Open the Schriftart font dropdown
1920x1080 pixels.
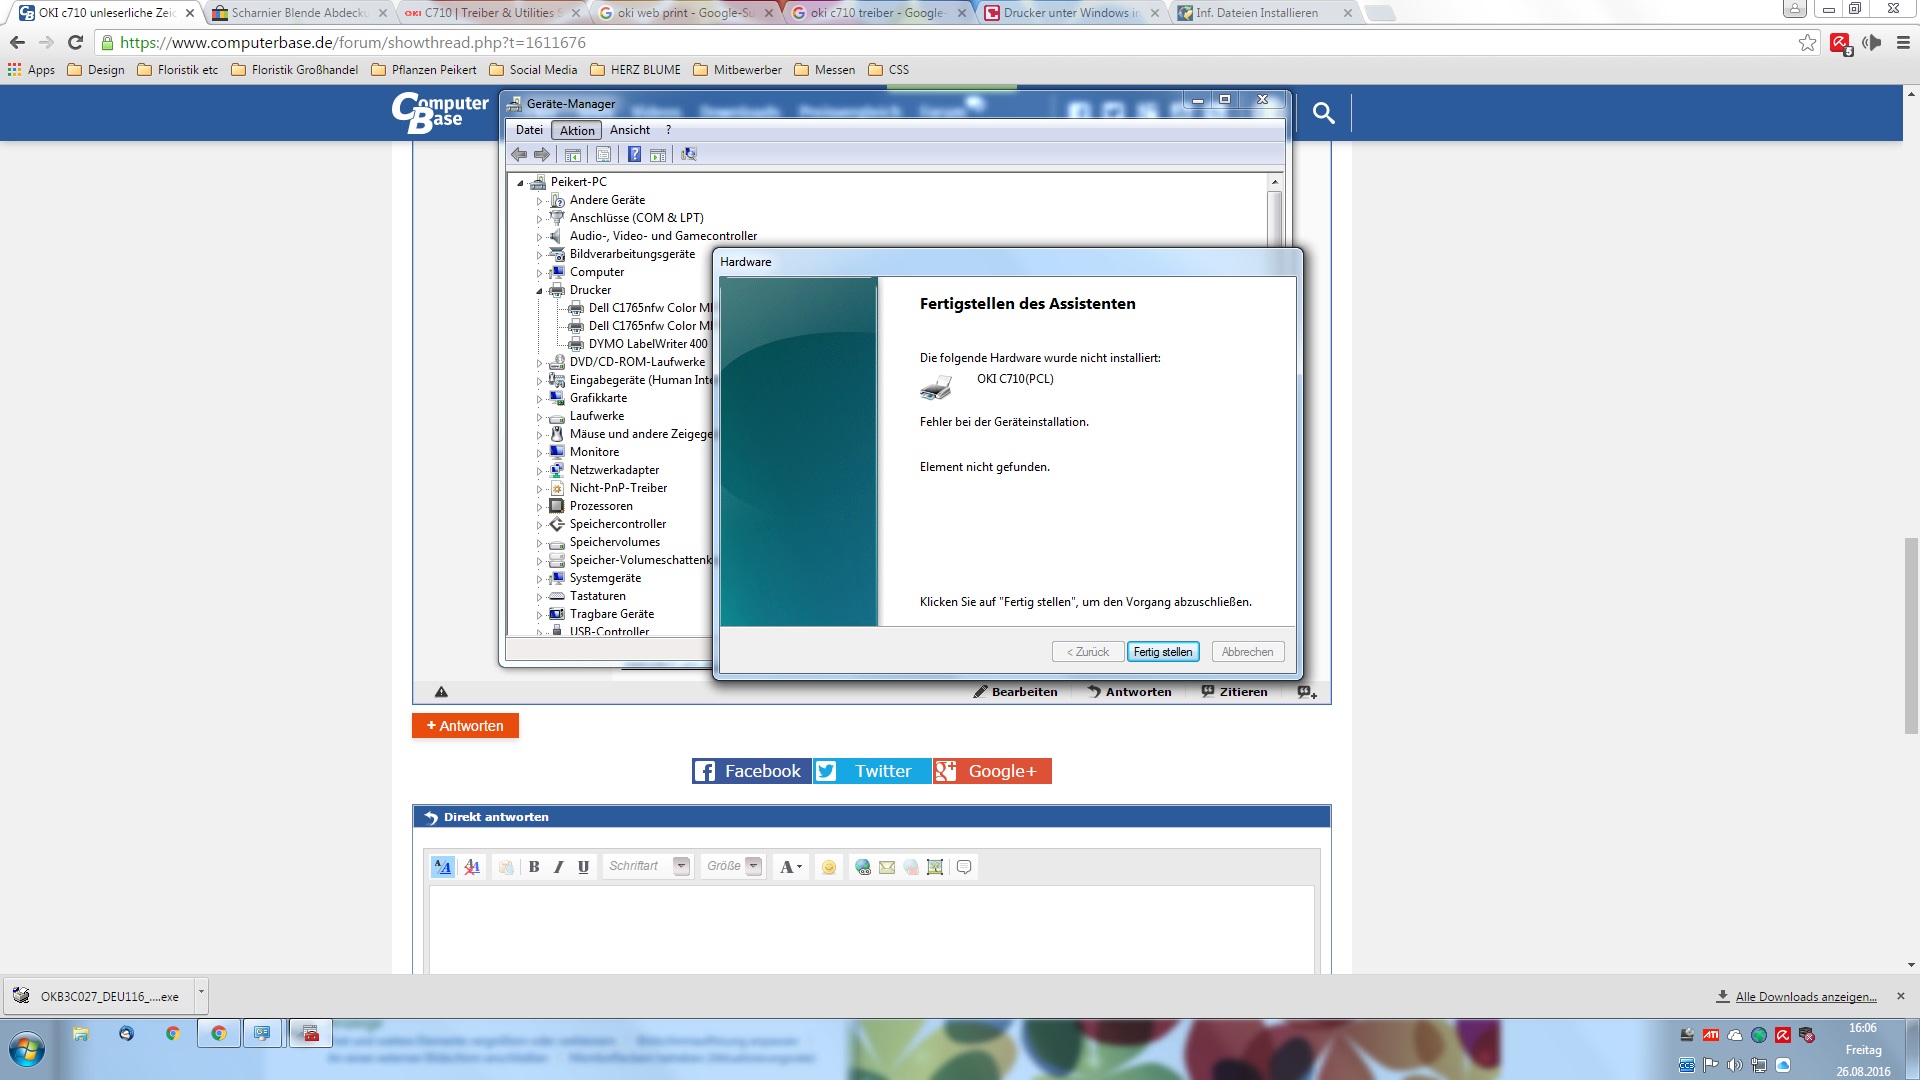pos(681,866)
